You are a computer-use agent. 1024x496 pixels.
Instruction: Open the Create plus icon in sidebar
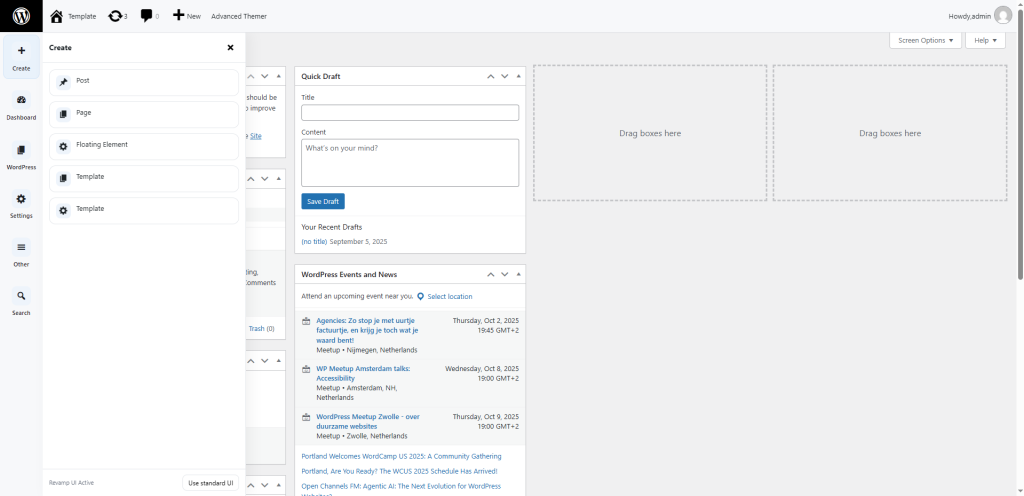point(21,51)
